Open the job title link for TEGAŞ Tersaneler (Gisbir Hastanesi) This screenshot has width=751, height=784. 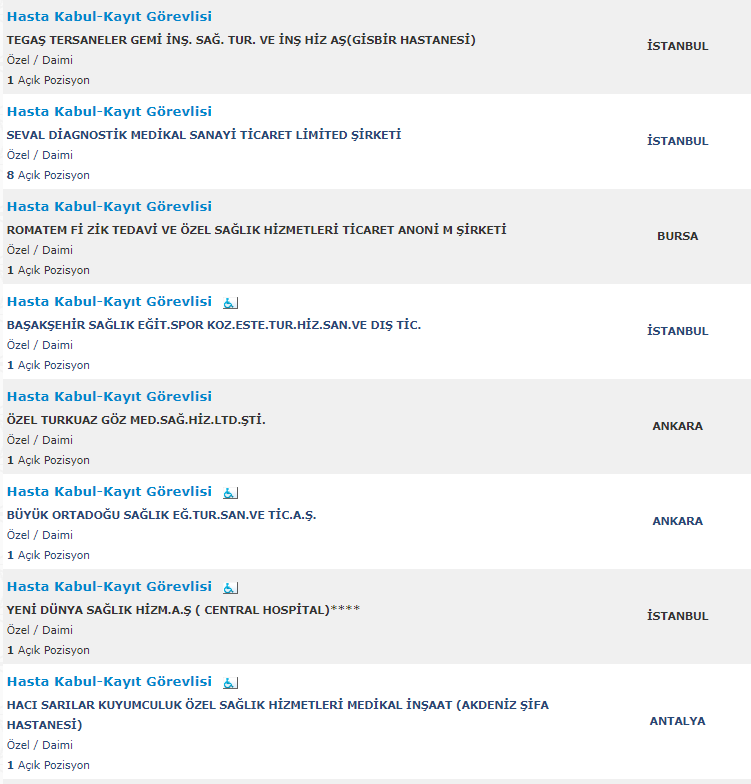[x=109, y=17]
